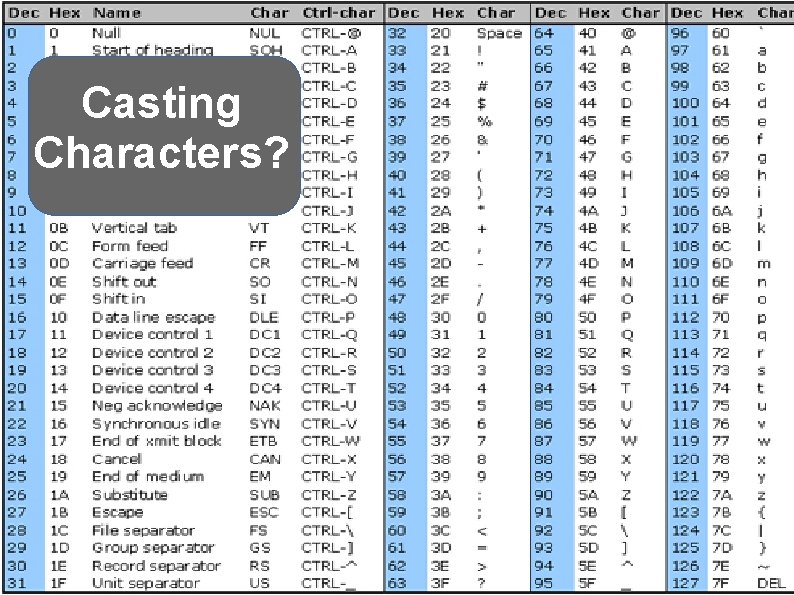This screenshot has height=595, width=794.
Task: Click decimal value 127 cell
Action: click(685, 583)
